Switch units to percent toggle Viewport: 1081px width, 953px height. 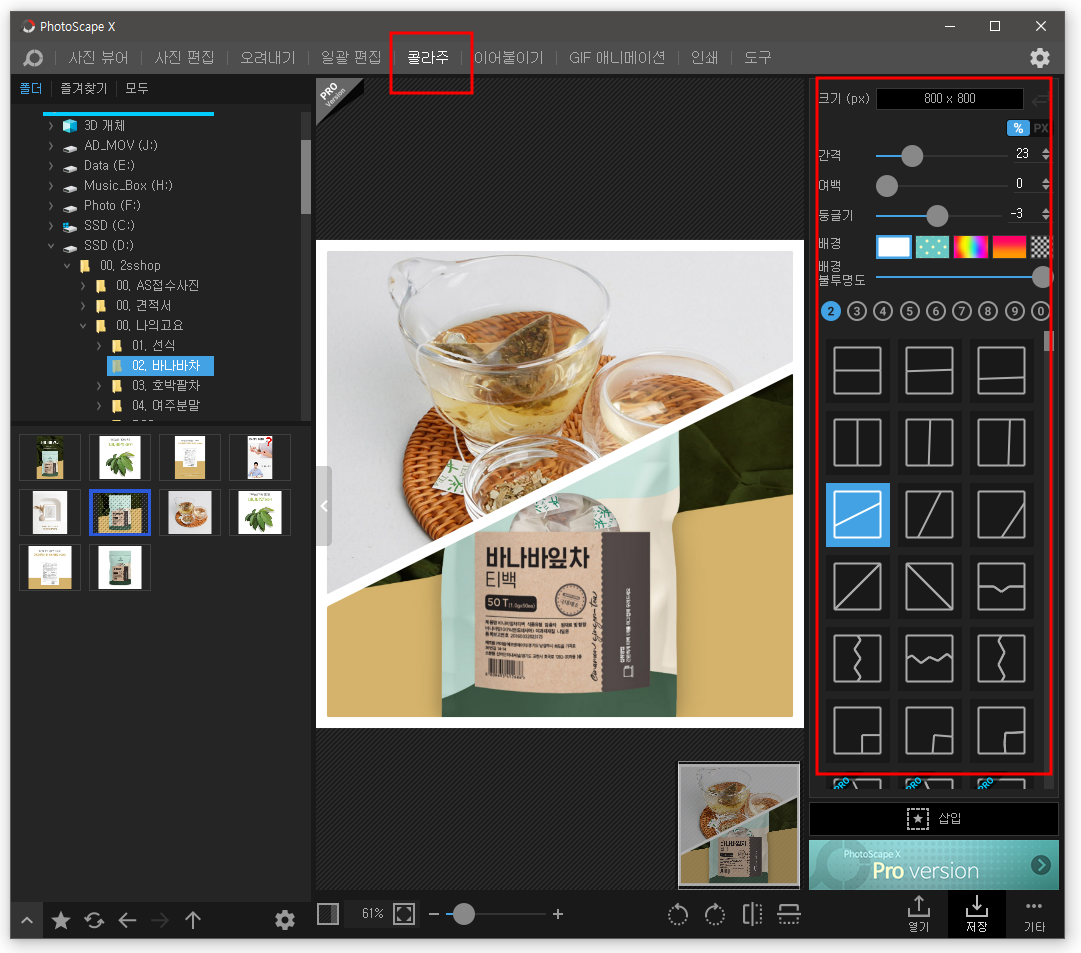coord(1018,128)
